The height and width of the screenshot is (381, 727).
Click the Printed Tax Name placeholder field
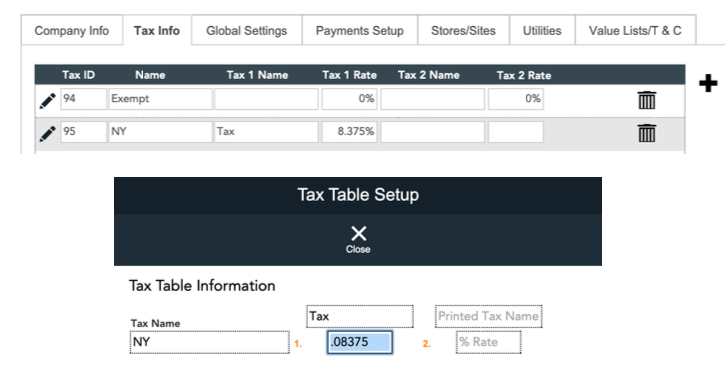[488, 317]
